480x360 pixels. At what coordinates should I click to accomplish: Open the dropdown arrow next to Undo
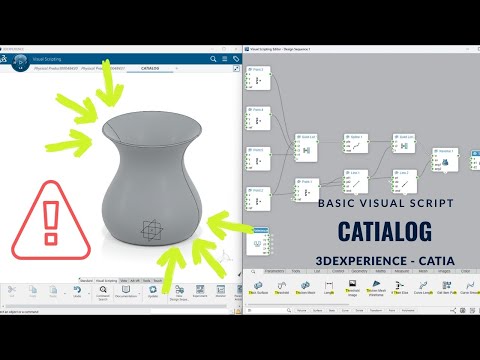[89, 294]
